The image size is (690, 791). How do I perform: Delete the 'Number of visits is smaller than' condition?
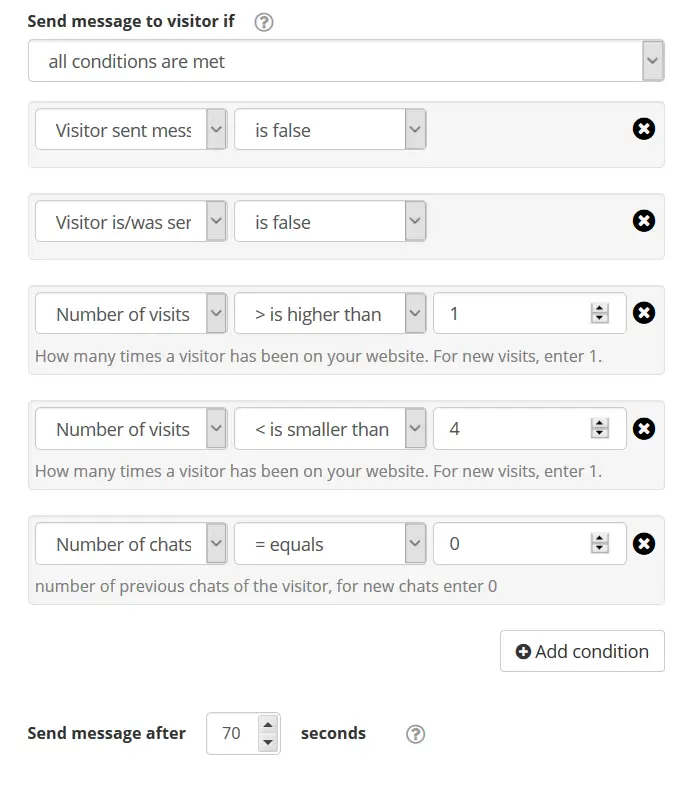644,429
